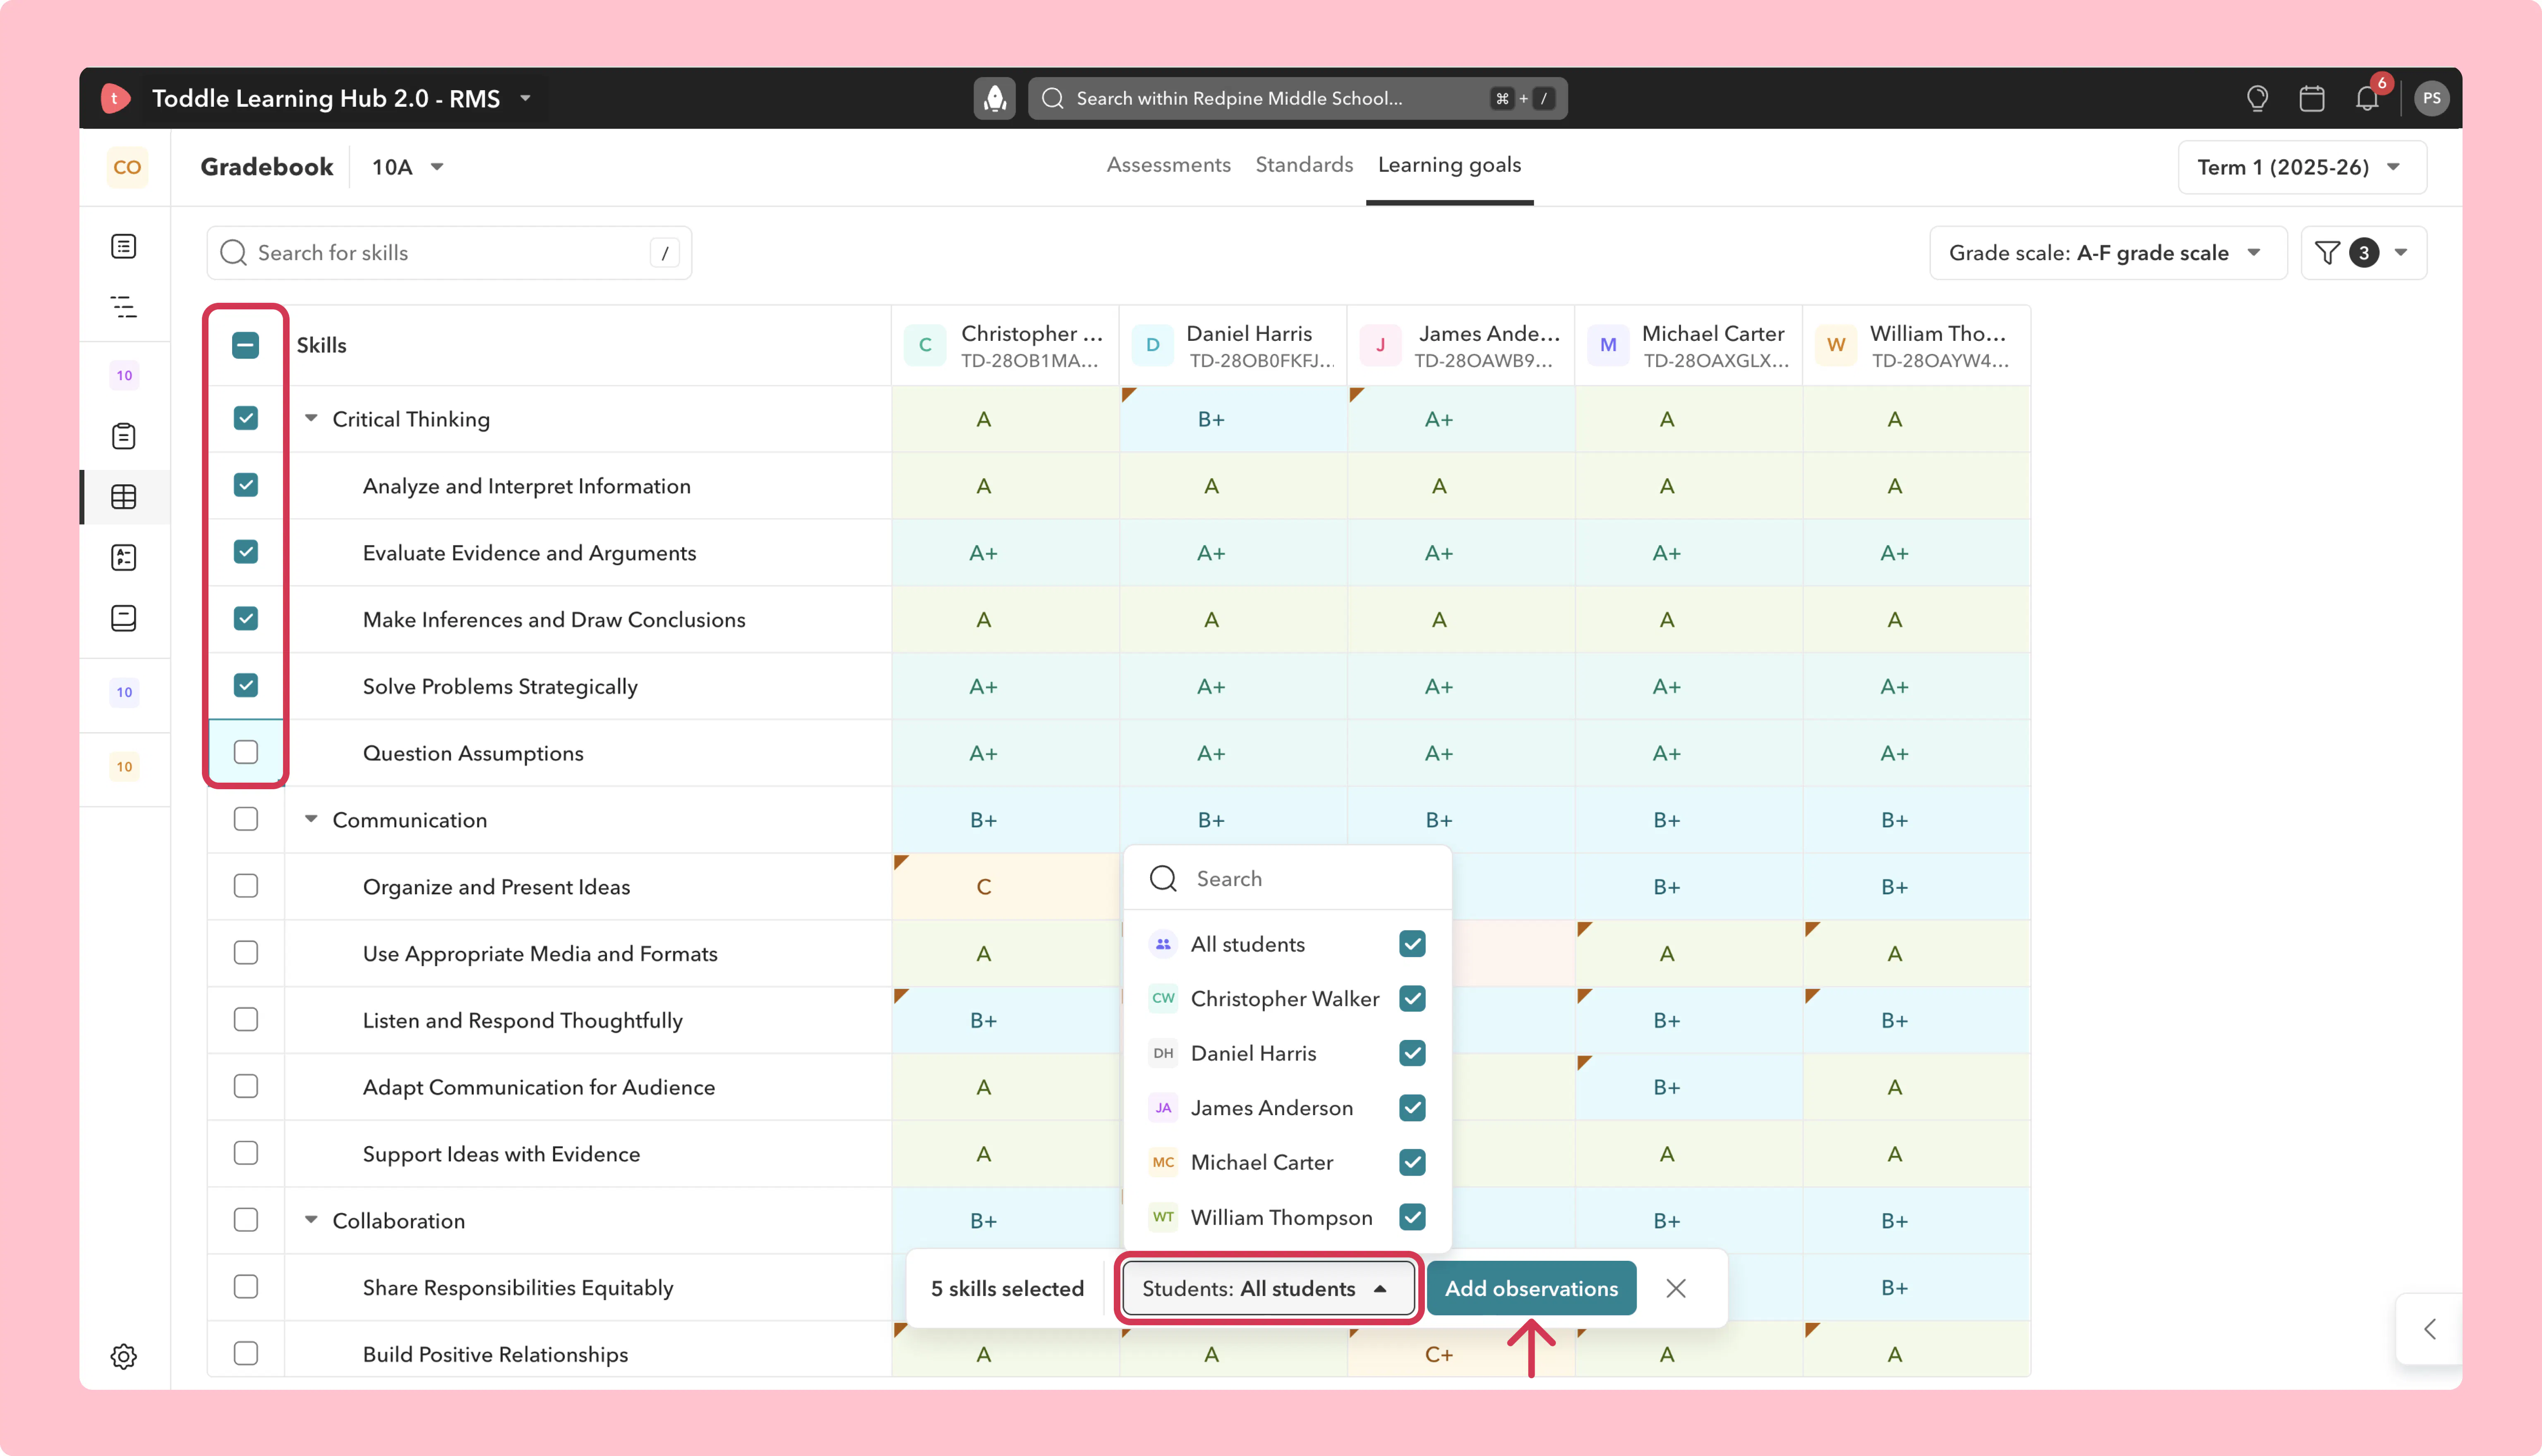
Task: Open the Term 1 (2025-26) dropdown
Action: point(2302,167)
